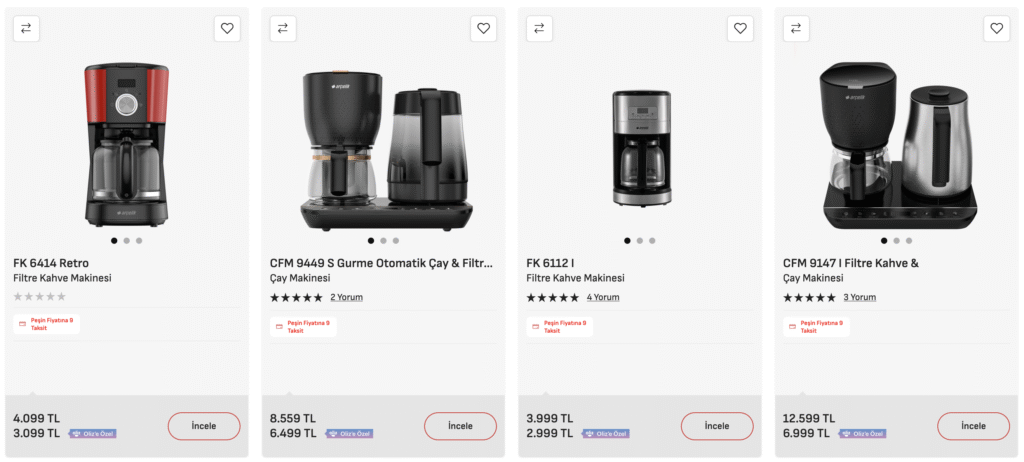Open the 4 Yorum reviews link

(x=603, y=297)
